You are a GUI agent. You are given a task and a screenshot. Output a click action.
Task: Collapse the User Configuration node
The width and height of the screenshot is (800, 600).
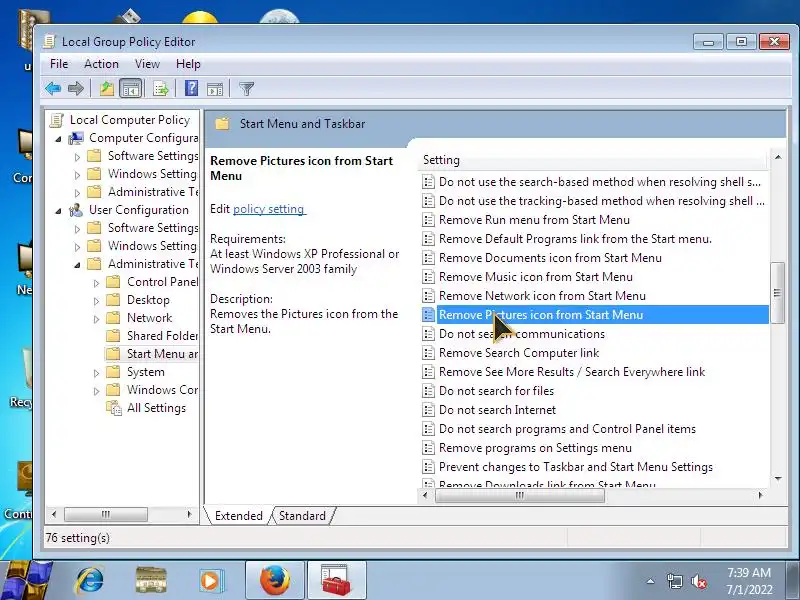click(x=58, y=211)
